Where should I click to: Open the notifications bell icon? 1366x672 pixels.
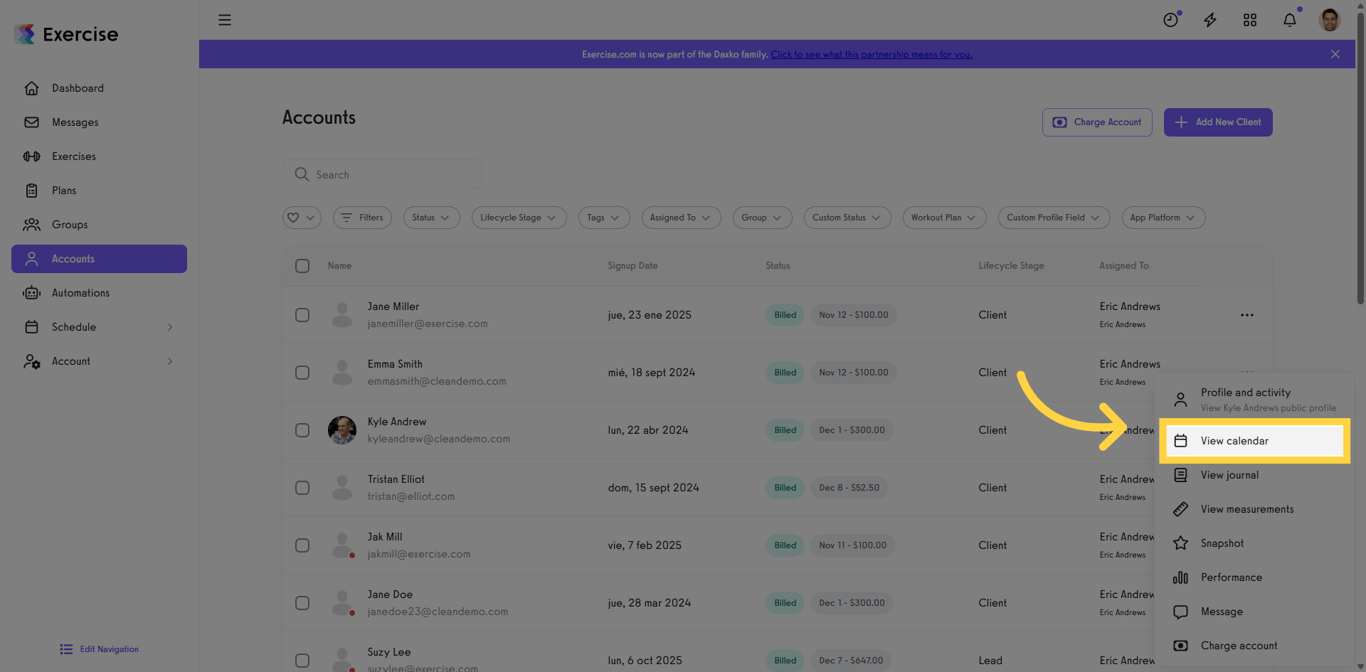pos(1289,19)
